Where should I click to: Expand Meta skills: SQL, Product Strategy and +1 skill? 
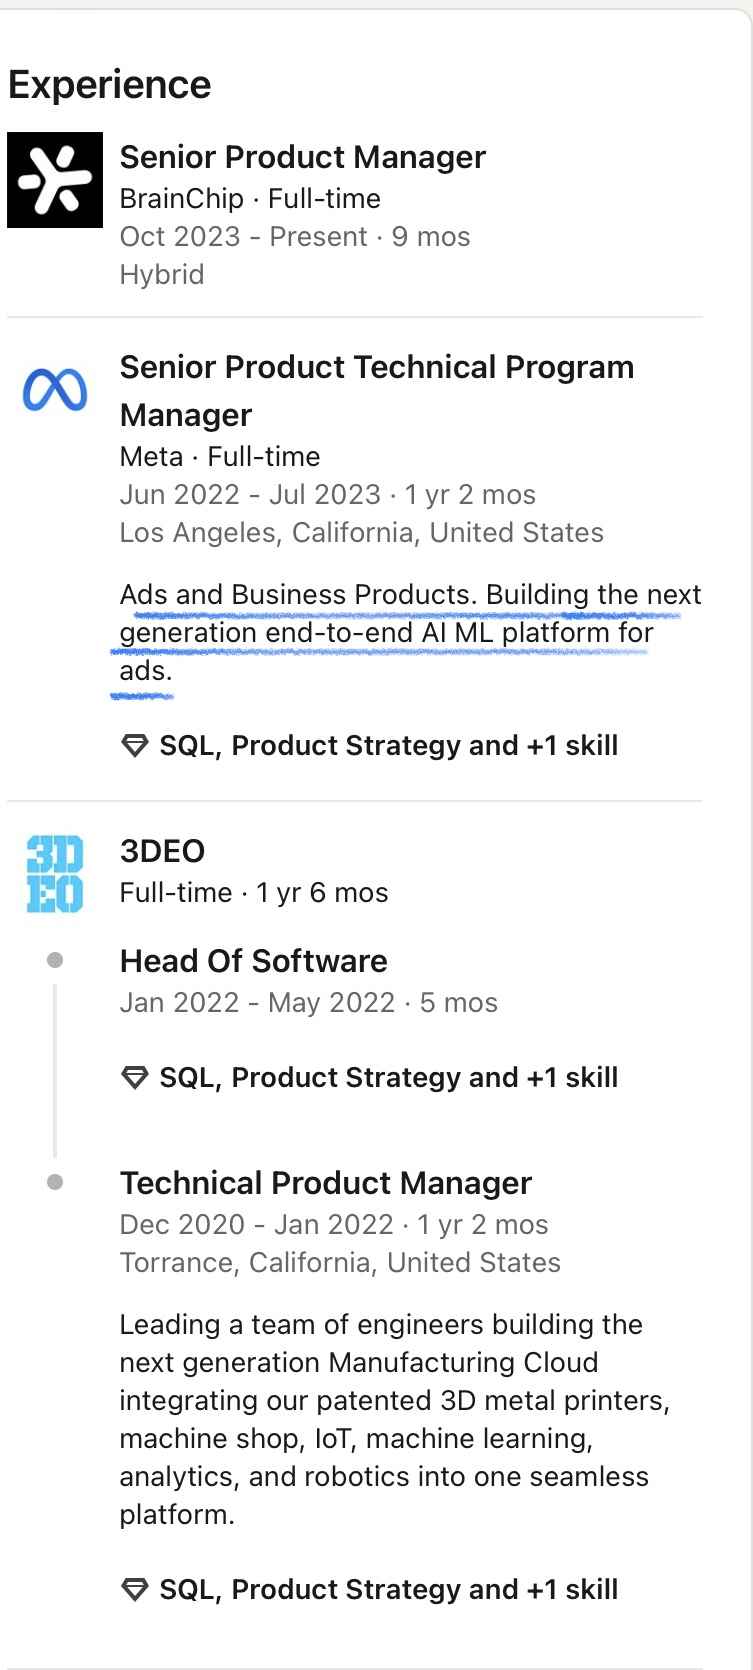388,746
